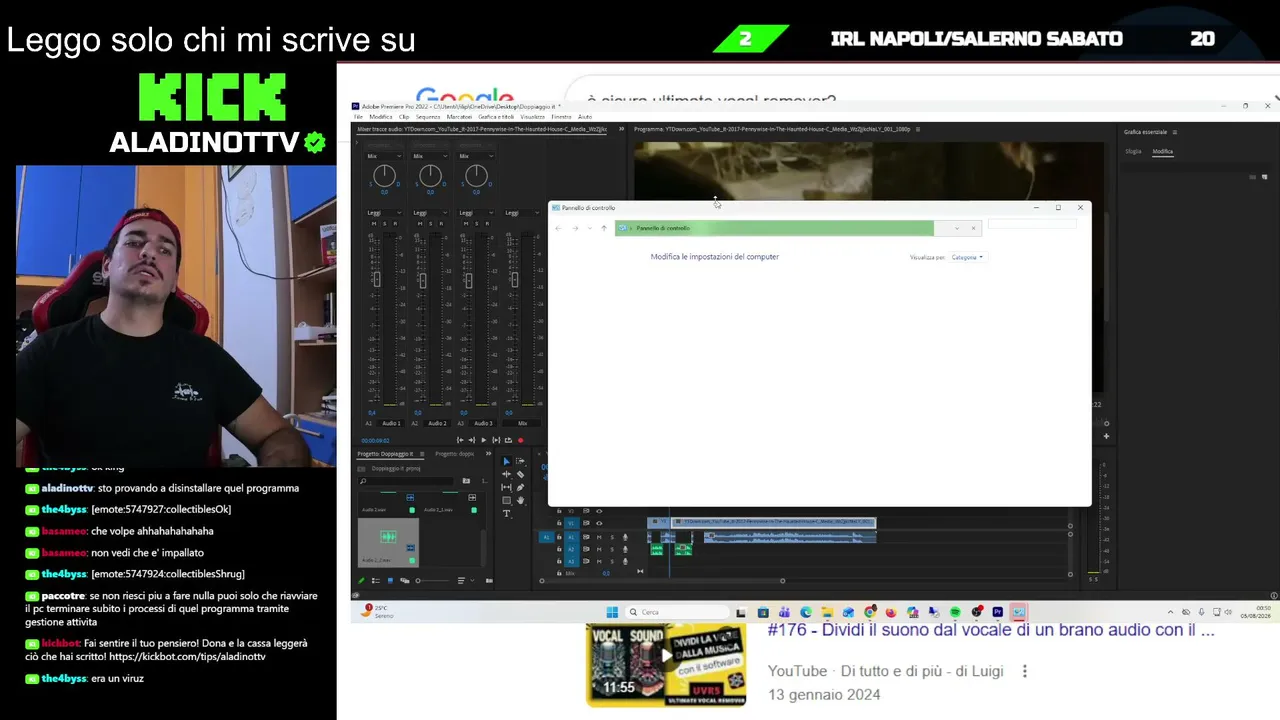Click the weather widget showing 25°C
Image resolution: width=1280 pixels, height=720 pixels.
point(379,612)
